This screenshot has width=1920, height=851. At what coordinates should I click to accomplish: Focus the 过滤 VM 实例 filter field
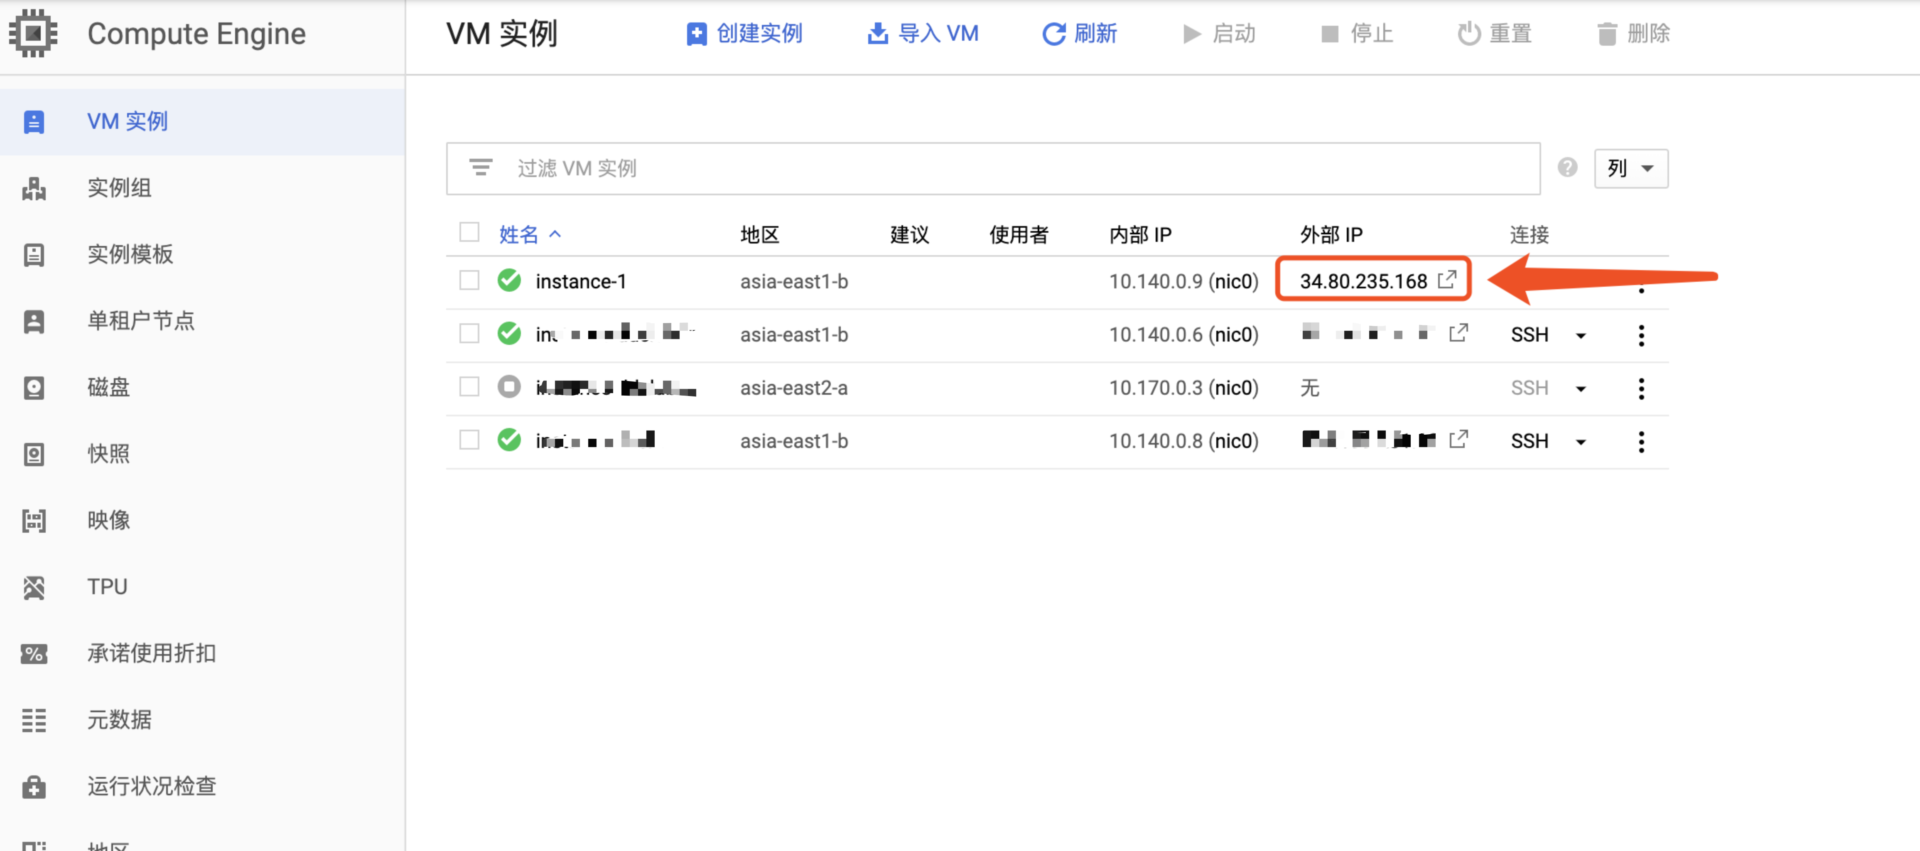coord(993,168)
